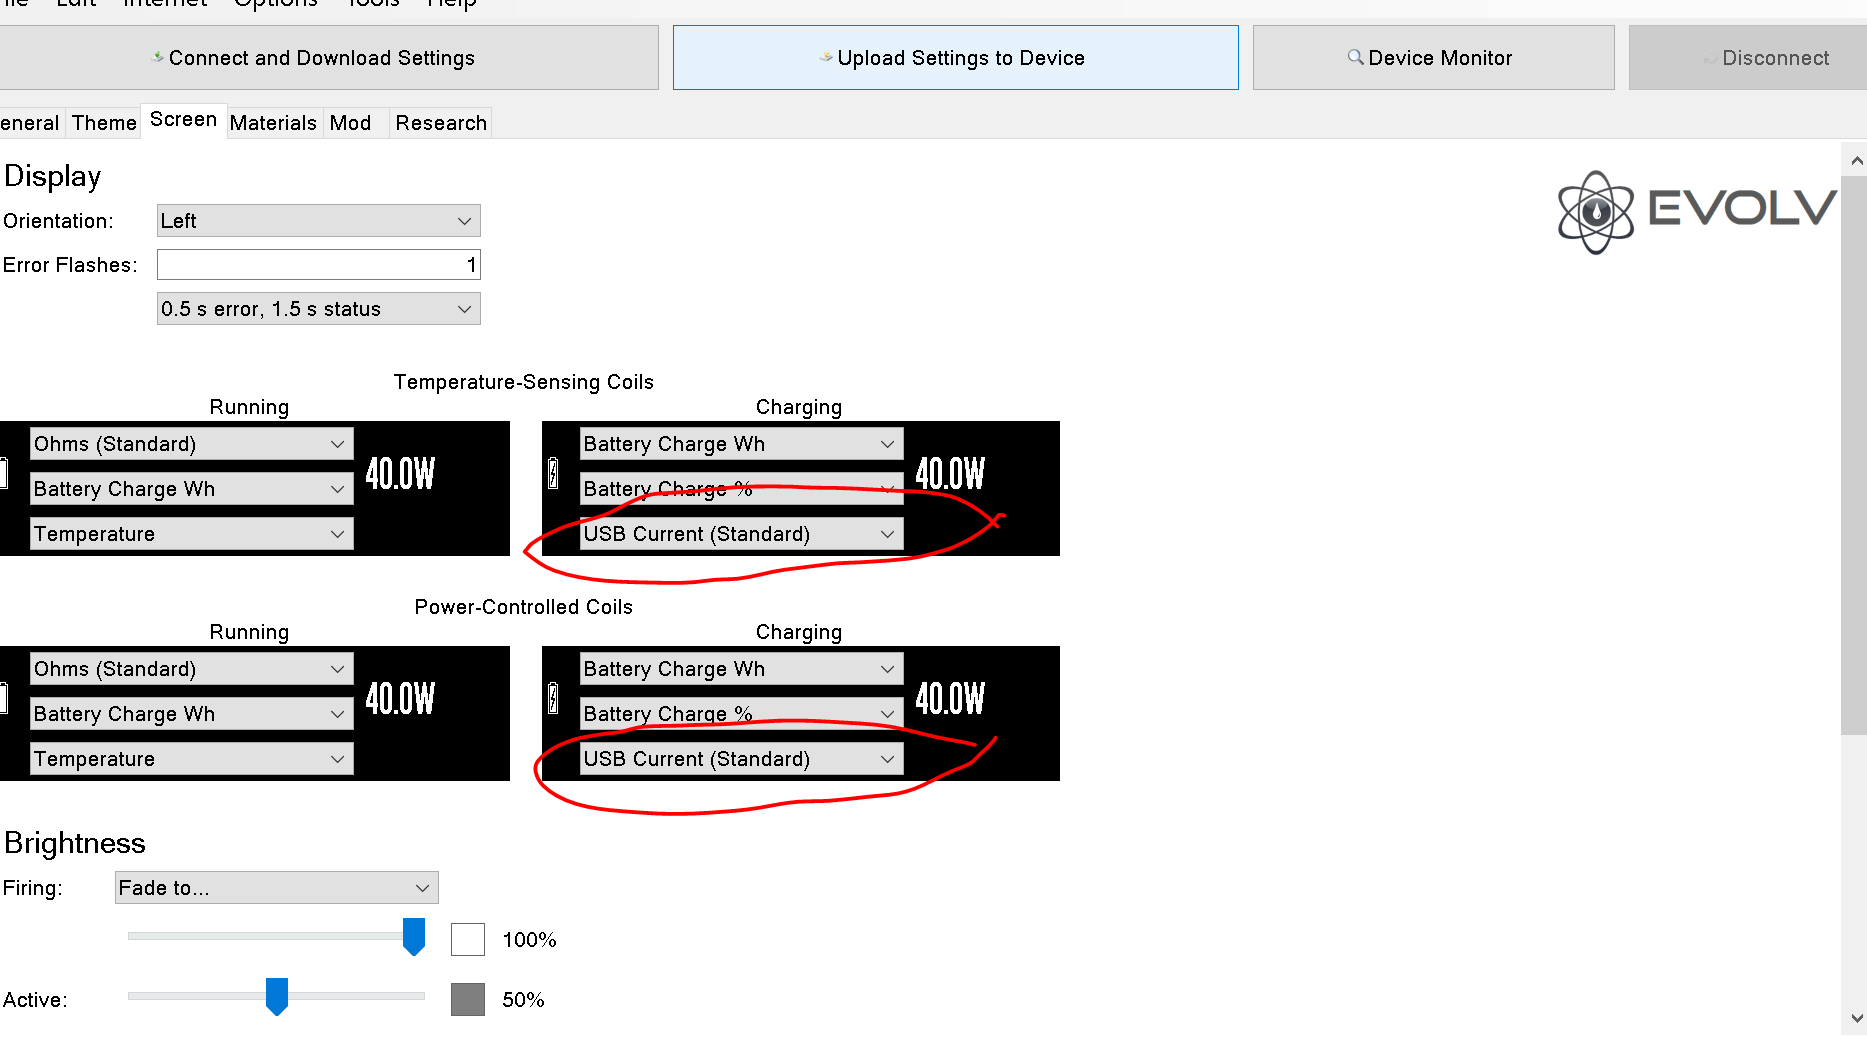1867x1039 pixels.
Task: Click the scroll up arrow at top right
Action: 1856,160
